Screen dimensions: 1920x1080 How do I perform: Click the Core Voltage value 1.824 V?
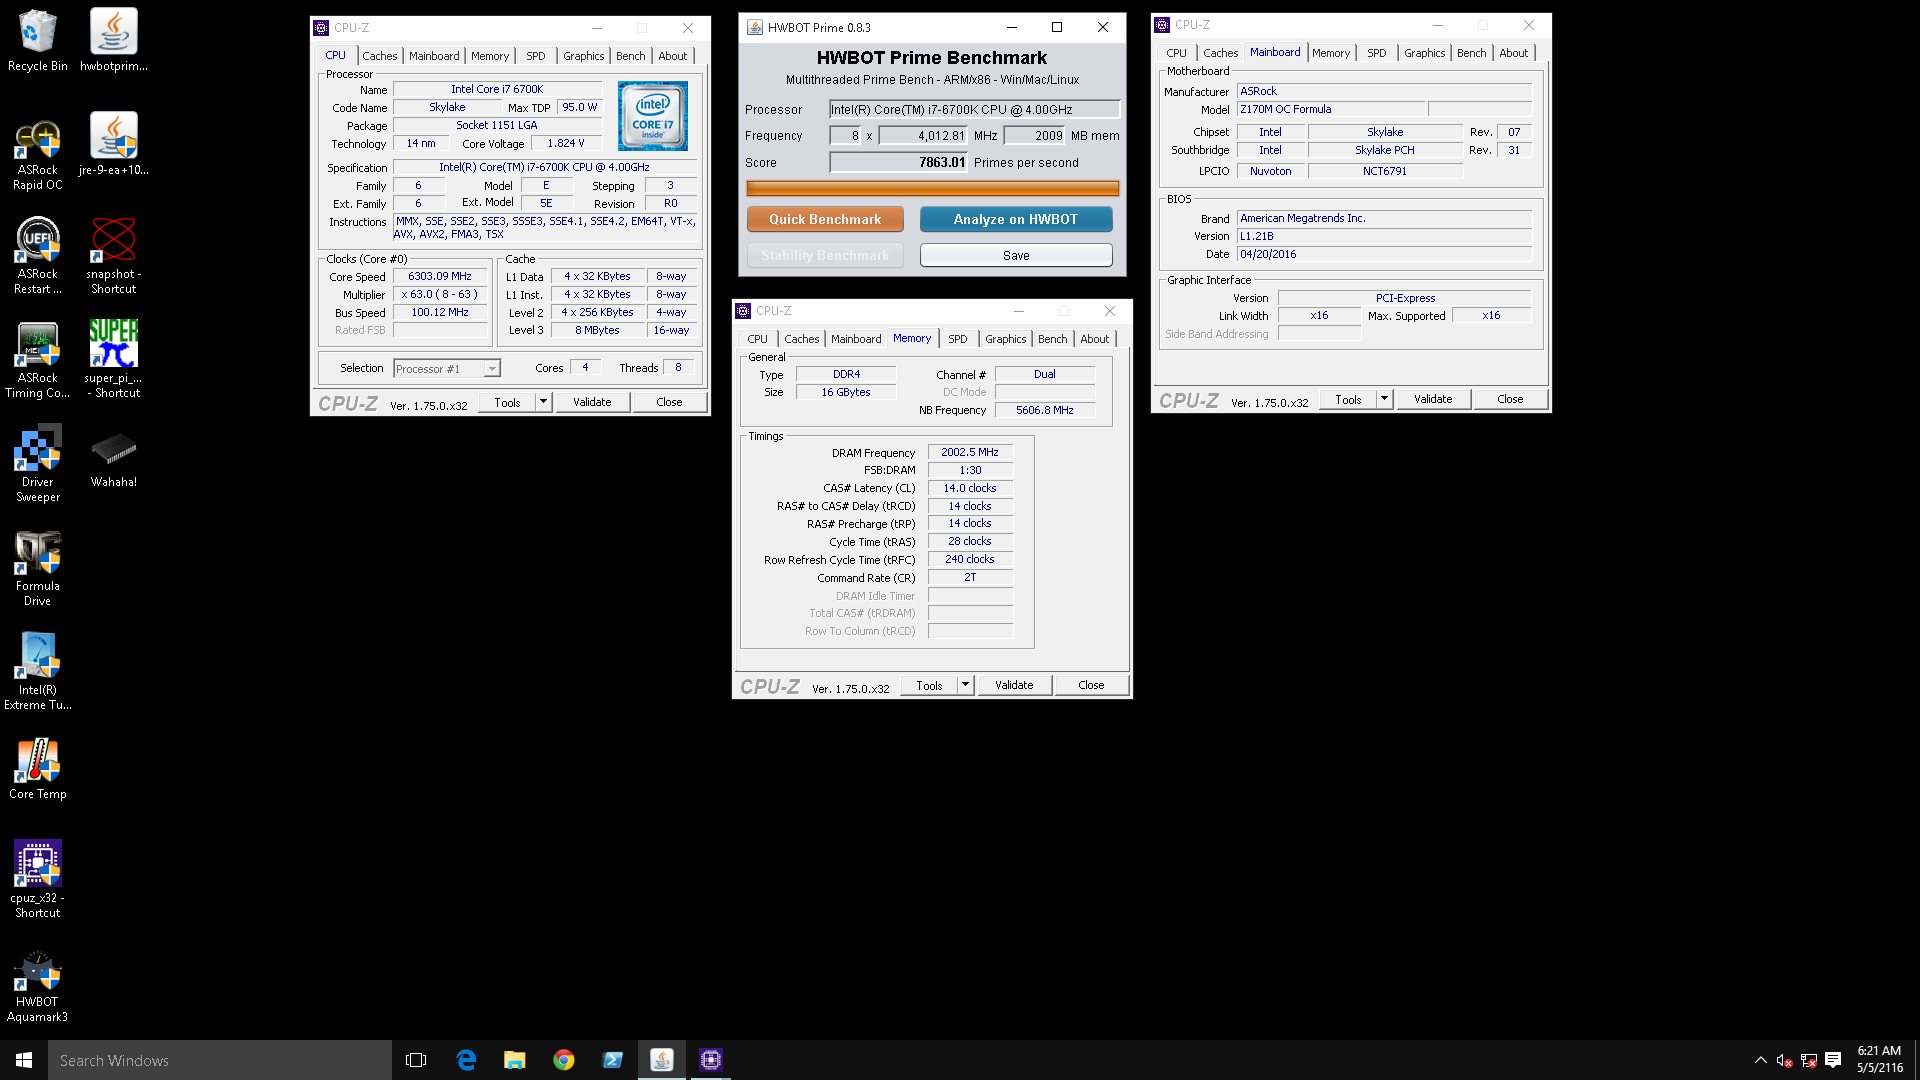(x=566, y=143)
